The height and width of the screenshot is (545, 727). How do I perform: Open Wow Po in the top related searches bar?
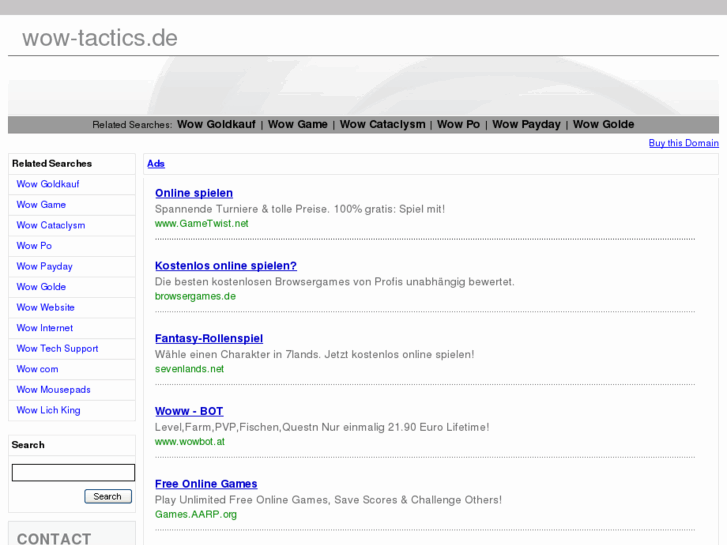click(x=458, y=124)
